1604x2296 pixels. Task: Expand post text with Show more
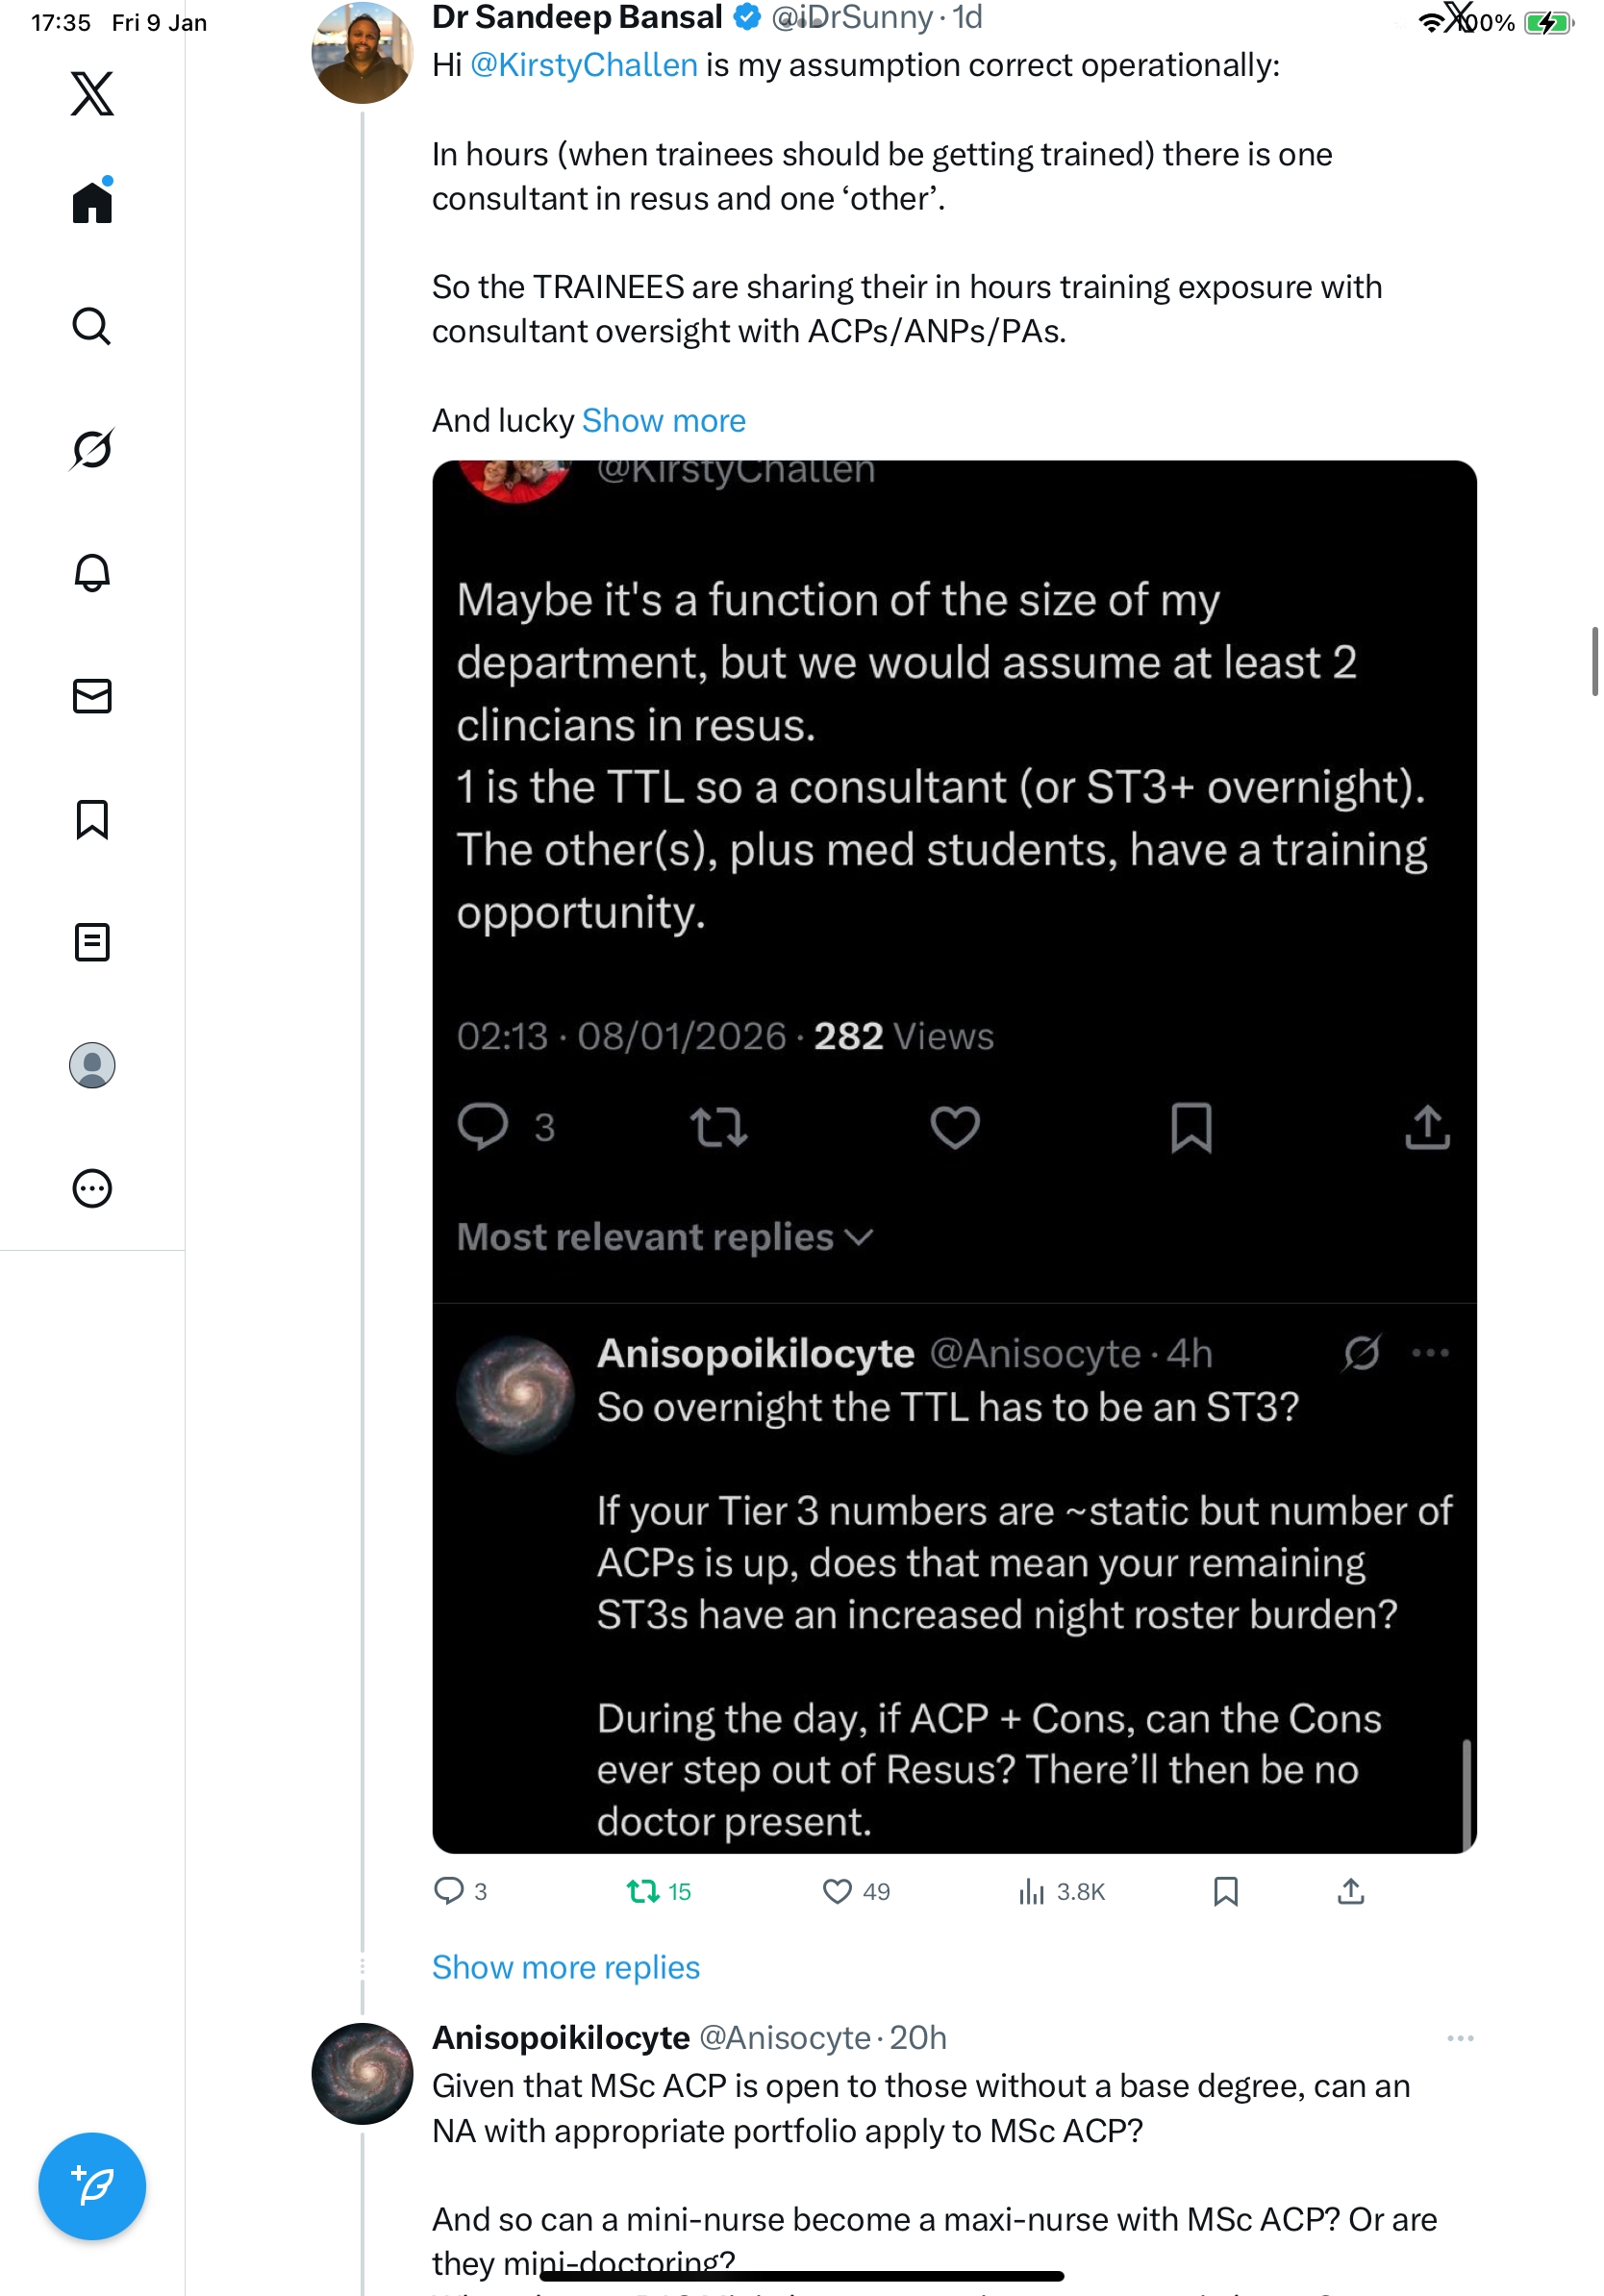click(x=663, y=421)
